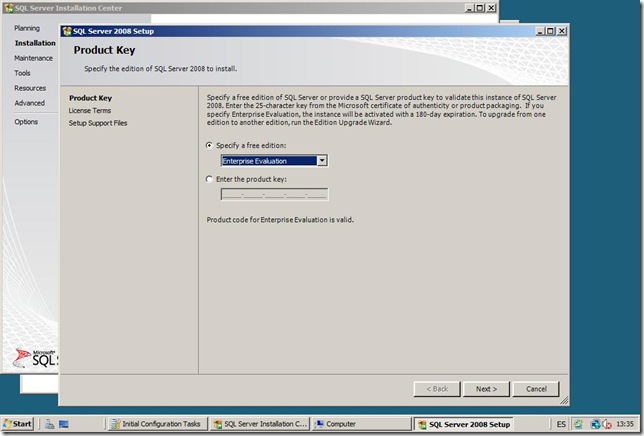Click 'Product code for Enterprise Evaluation is valid' message
This screenshot has height=436, width=644.
[x=280, y=220]
